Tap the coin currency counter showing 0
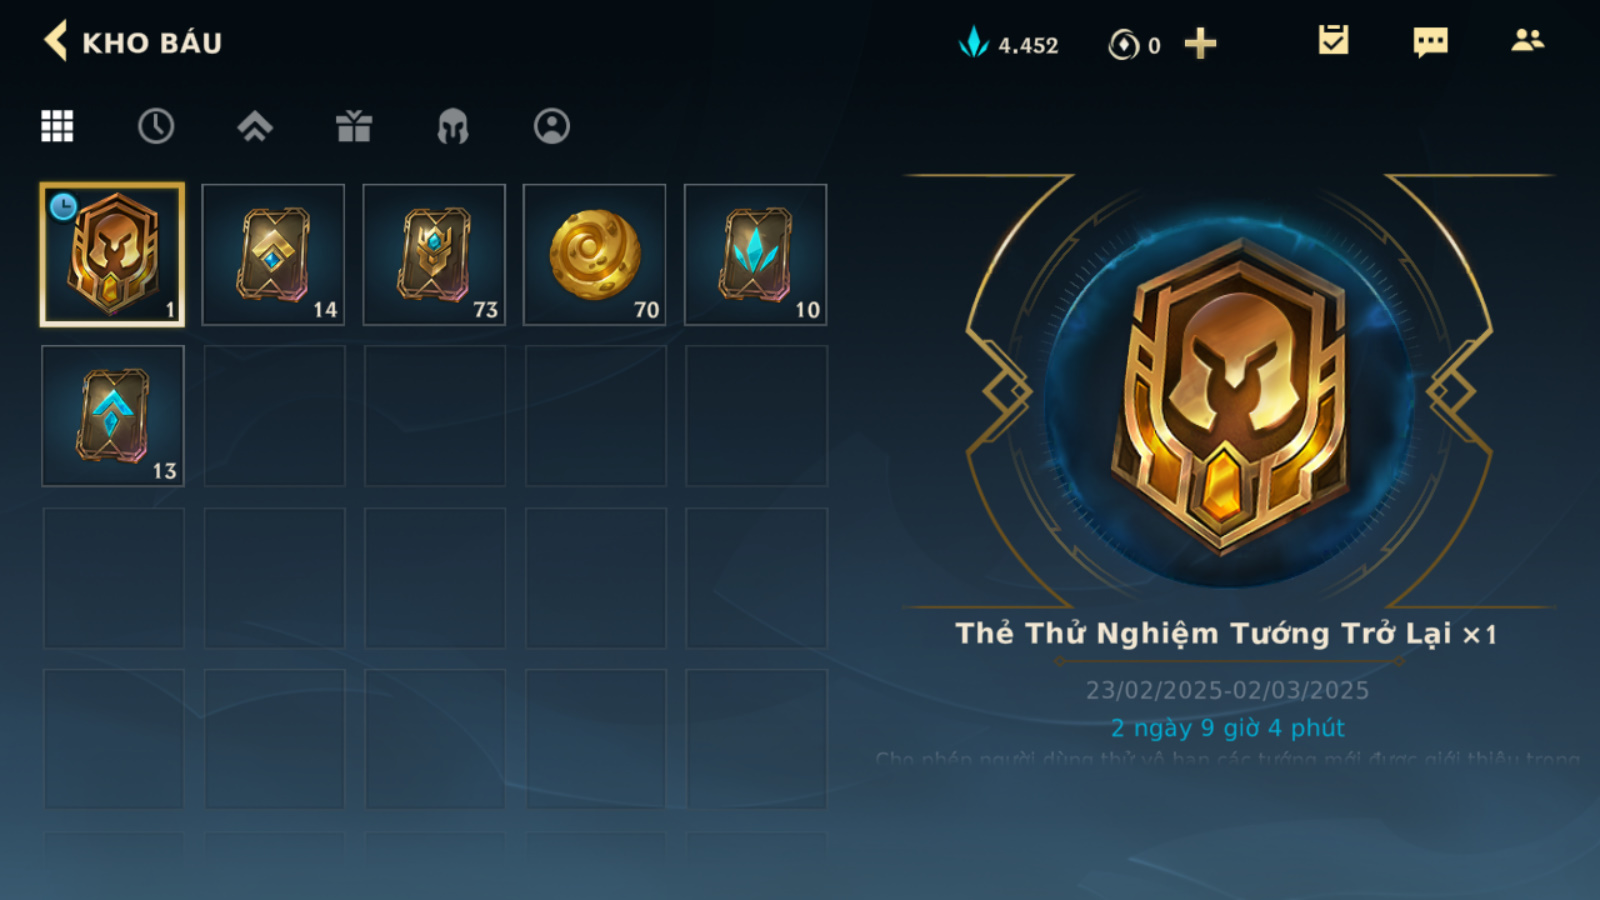The image size is (1600, 900). tap(1135, 45)
